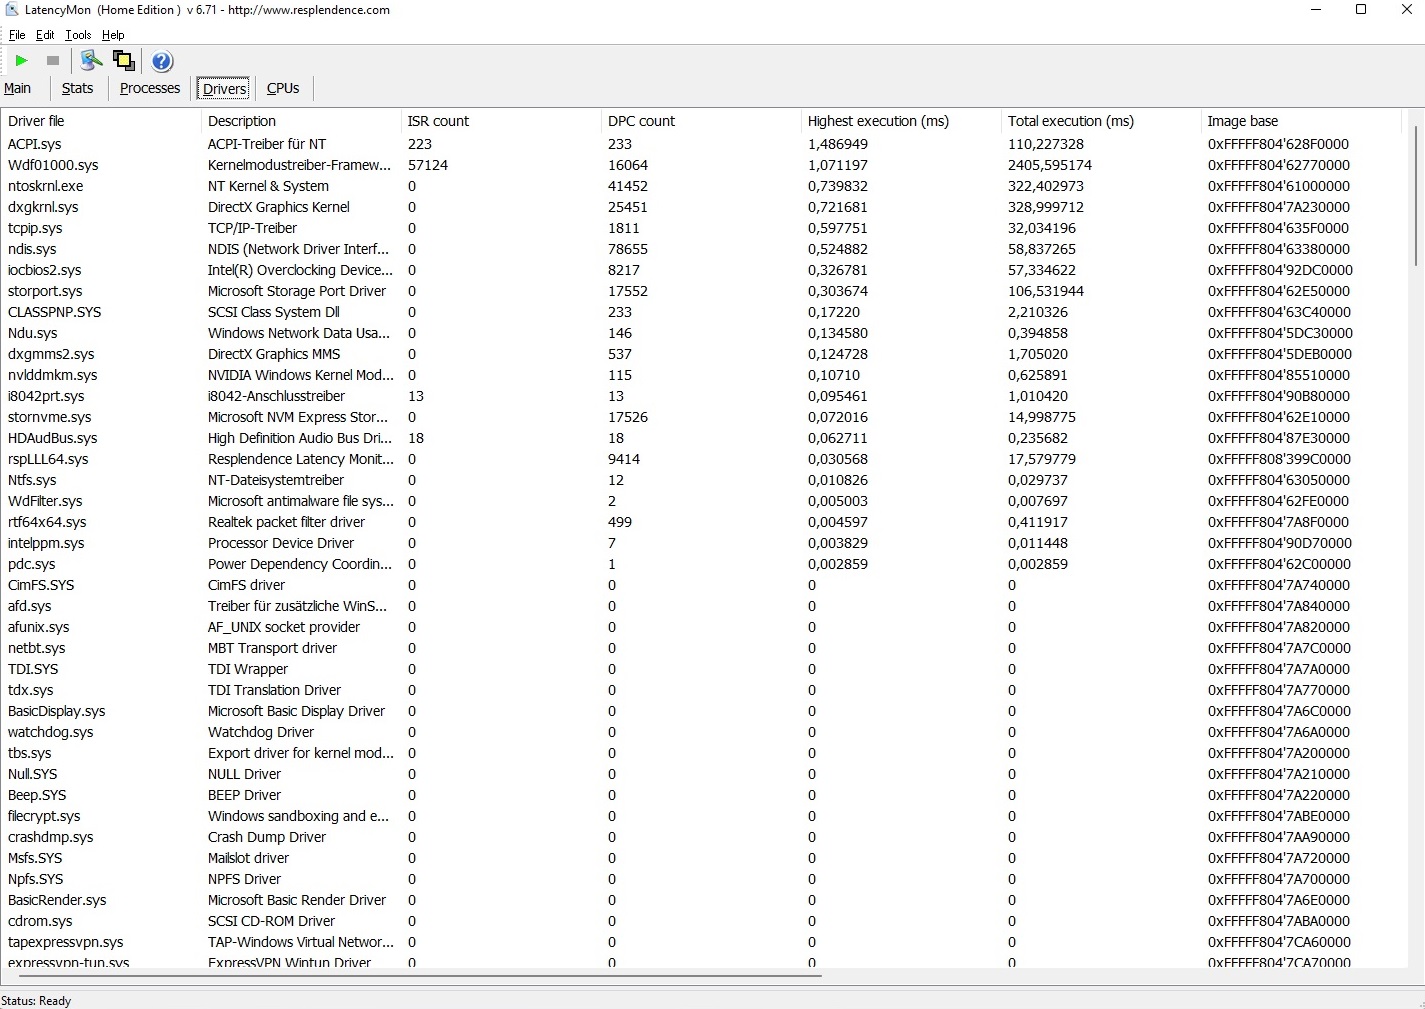
Task: Switch to the CPUs tab
Action: coord(283,88)
